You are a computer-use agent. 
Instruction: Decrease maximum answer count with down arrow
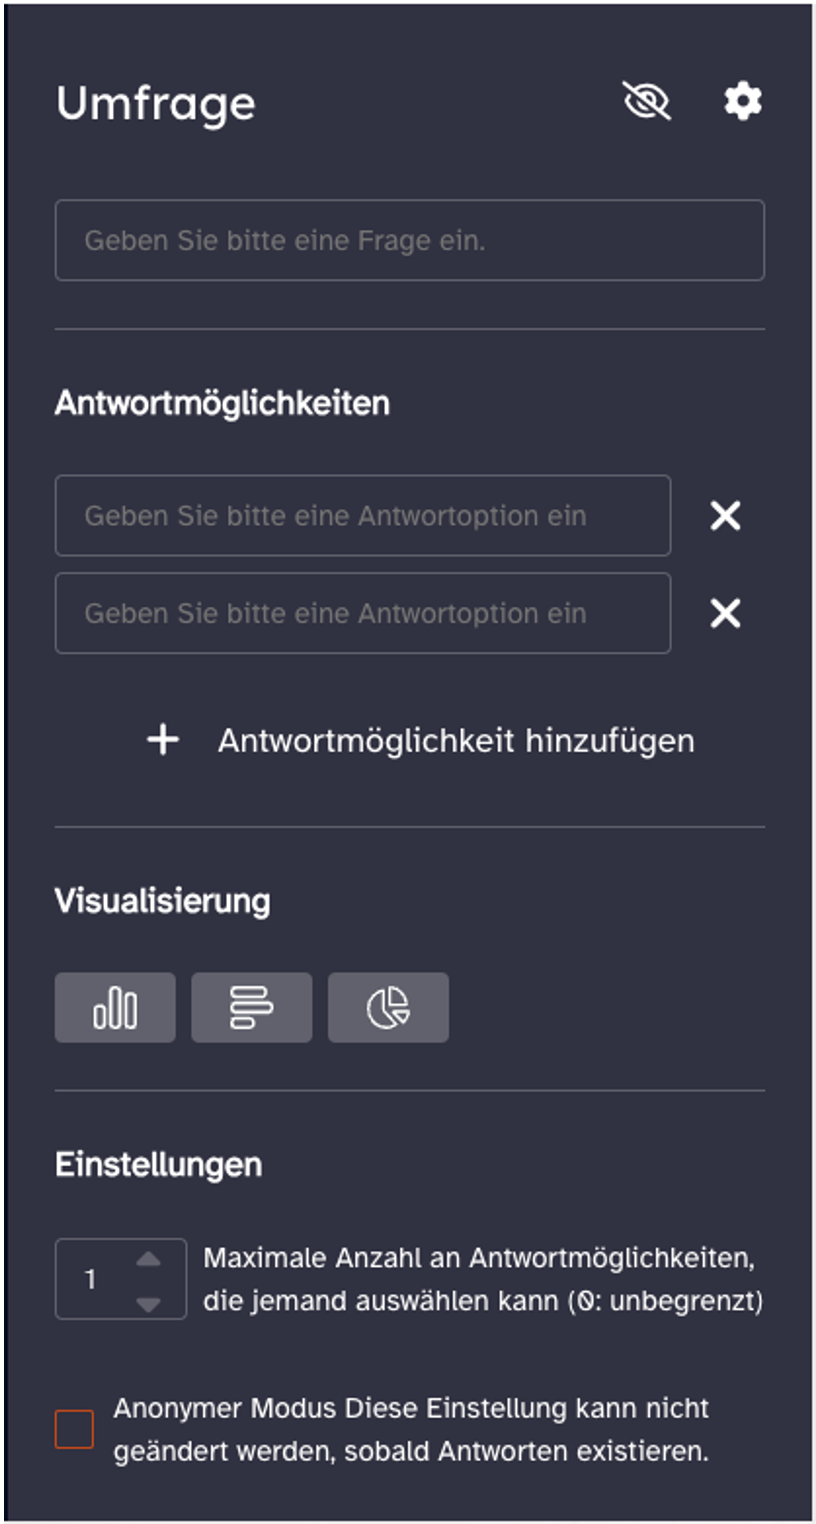(x=149, y=1303)
